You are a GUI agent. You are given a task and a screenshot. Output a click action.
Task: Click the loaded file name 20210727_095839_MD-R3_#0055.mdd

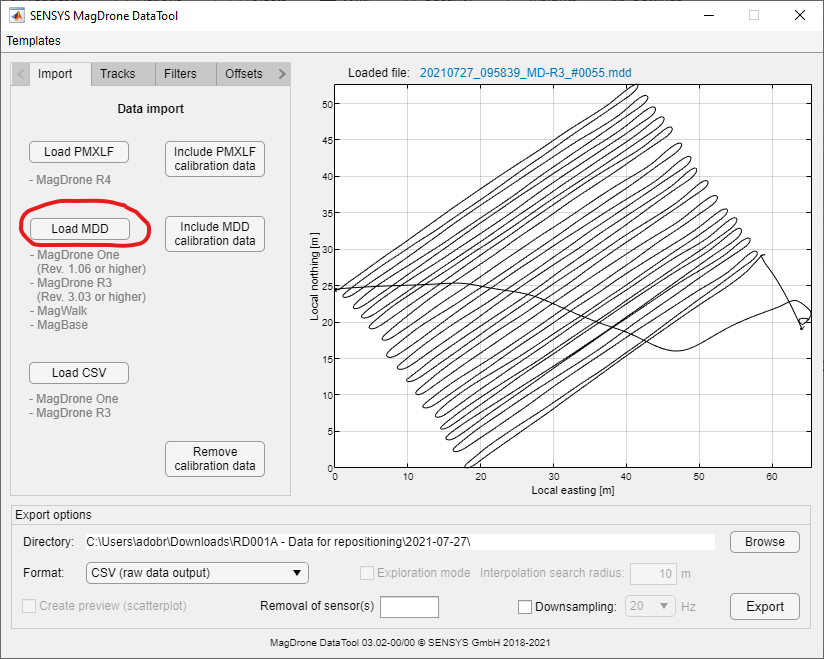pos(526,73)
